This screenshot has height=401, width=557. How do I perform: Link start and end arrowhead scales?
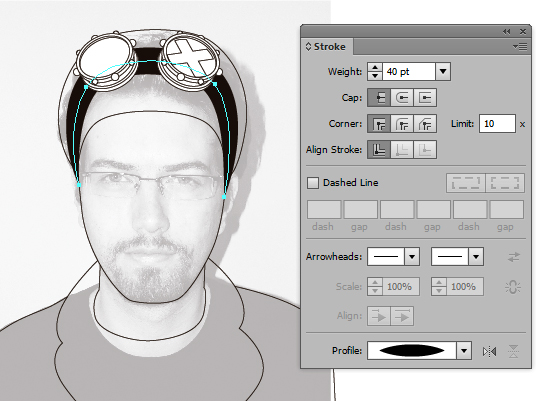tap(513, 287)
